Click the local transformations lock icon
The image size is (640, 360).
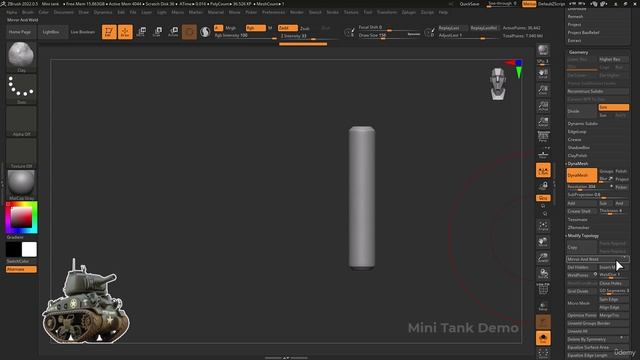pos(543,186)
